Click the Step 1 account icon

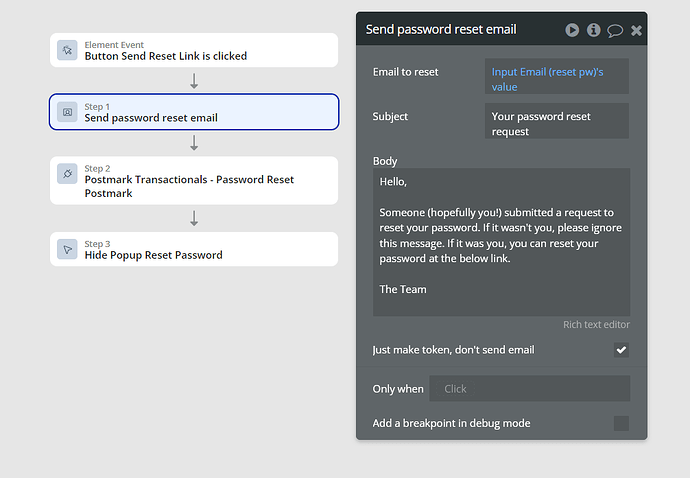coord(67,111)
